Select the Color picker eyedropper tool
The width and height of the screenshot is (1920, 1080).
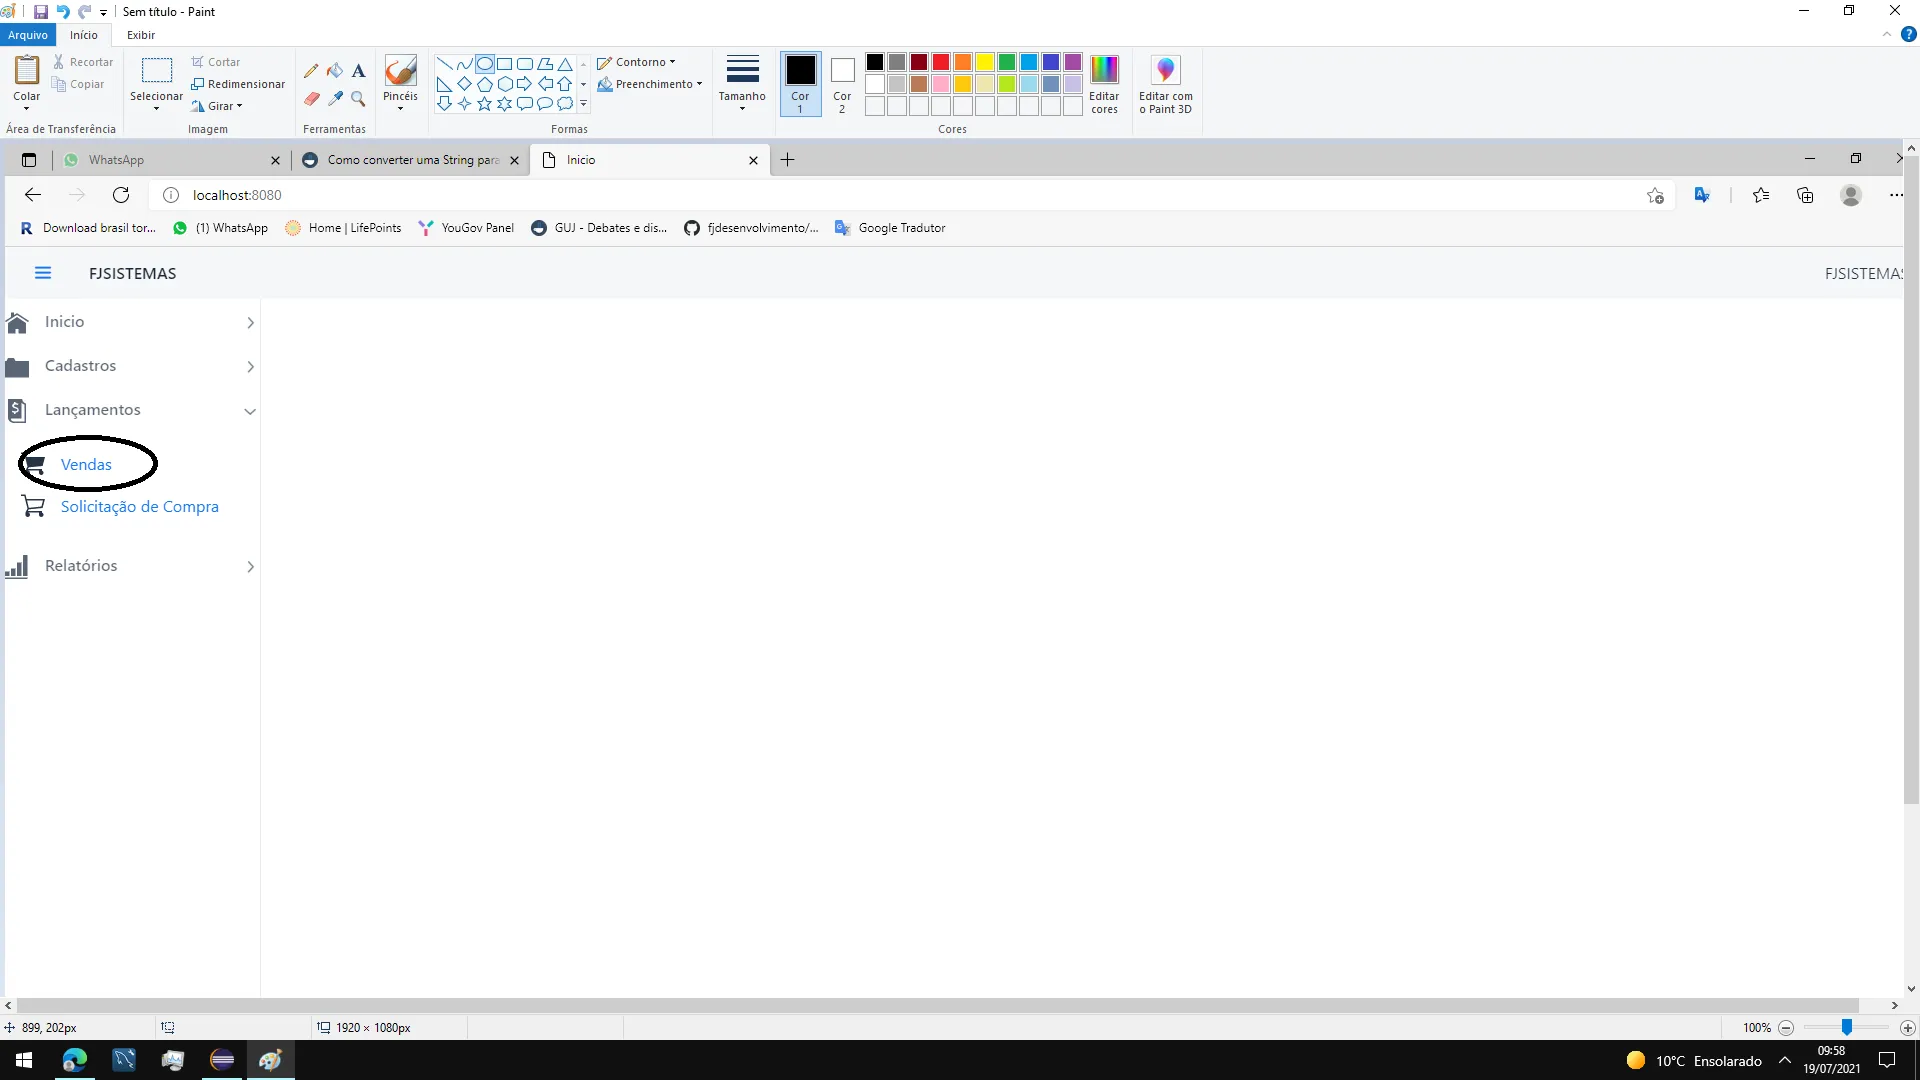(x=335, y=99)
